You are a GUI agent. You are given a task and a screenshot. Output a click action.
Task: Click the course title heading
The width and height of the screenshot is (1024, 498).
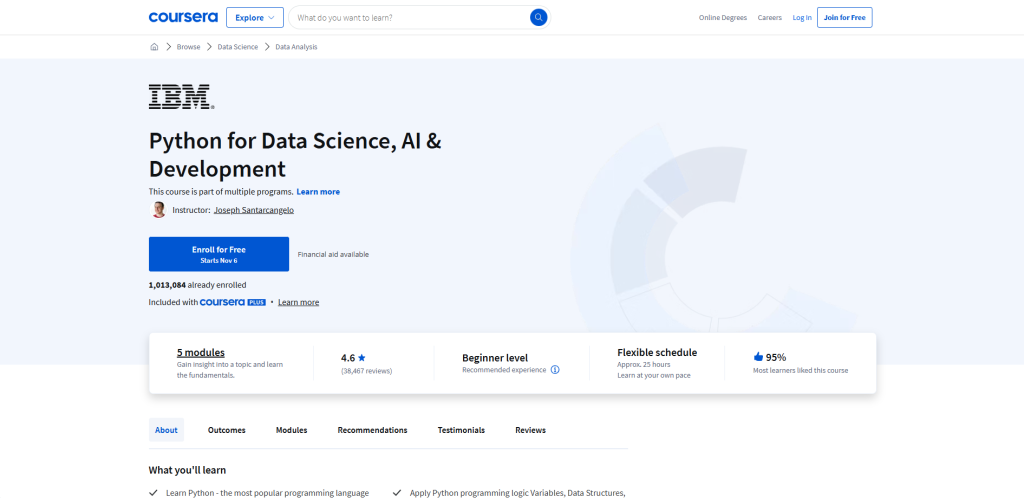point(295,155)
